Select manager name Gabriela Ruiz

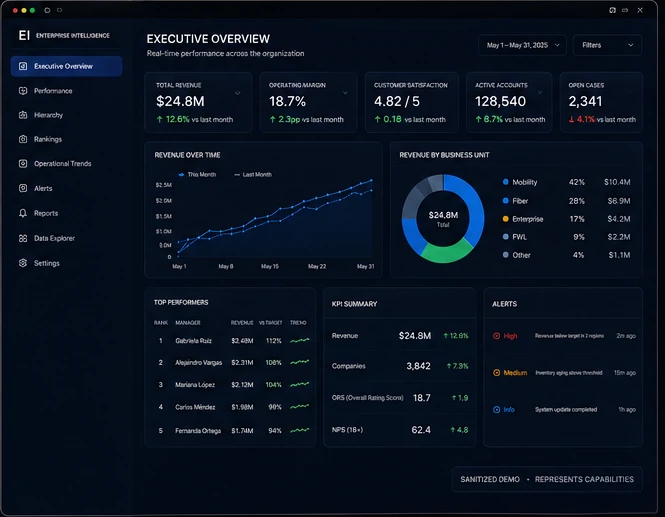point(193,341)
